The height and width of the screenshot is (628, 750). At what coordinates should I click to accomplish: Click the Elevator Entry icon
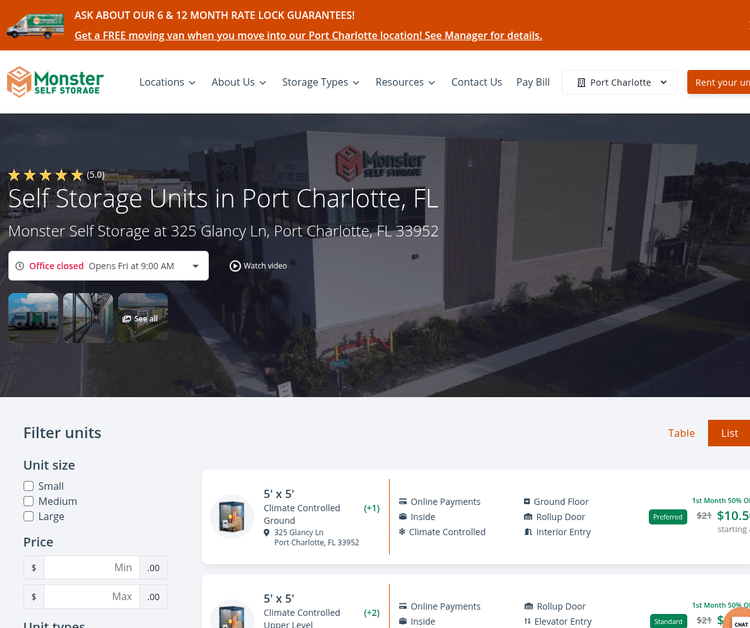click(x=528, y=621)
